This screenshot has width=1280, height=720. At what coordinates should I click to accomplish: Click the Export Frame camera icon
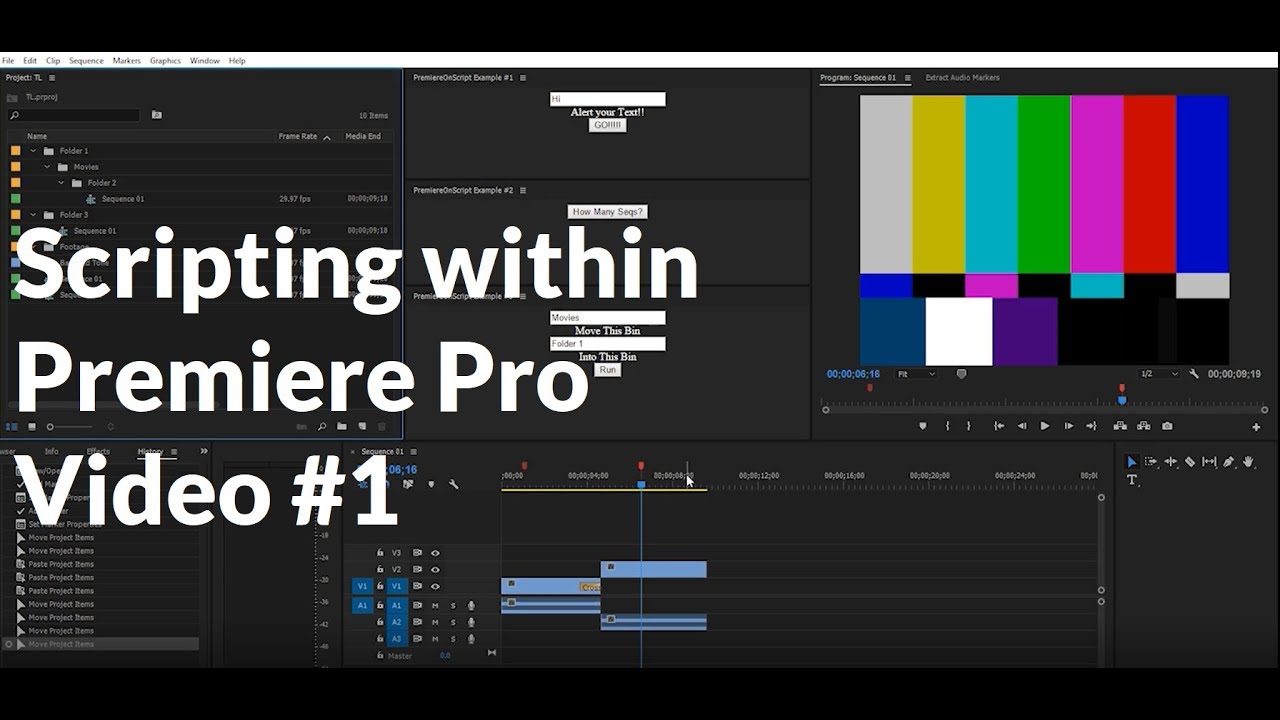coord(1167,425)
